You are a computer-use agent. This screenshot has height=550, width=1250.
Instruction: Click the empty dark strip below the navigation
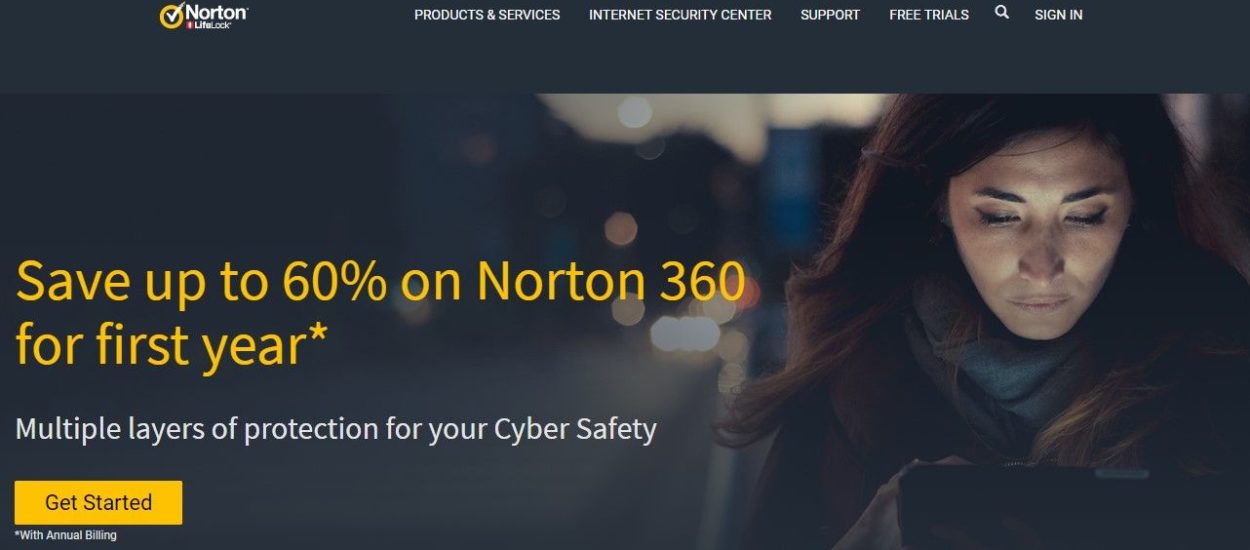[x=625, y=62]
